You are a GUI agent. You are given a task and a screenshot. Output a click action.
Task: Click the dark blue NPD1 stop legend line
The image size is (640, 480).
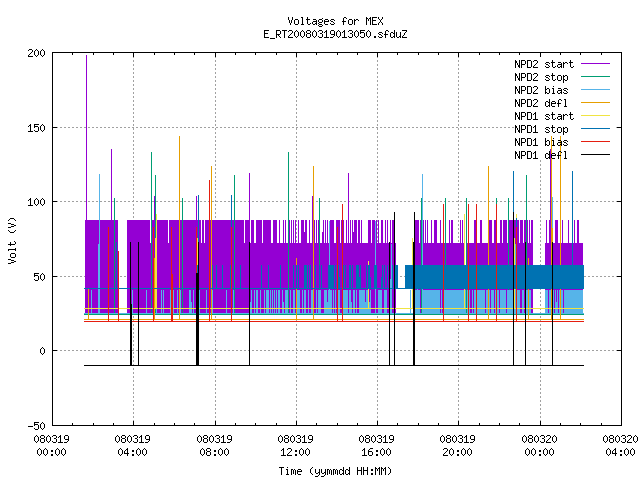coord(596,129)
